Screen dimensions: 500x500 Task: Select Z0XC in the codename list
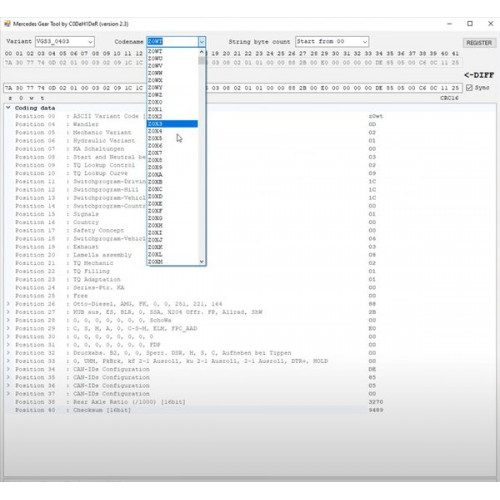pyautogui.click(x=172, y=189)
